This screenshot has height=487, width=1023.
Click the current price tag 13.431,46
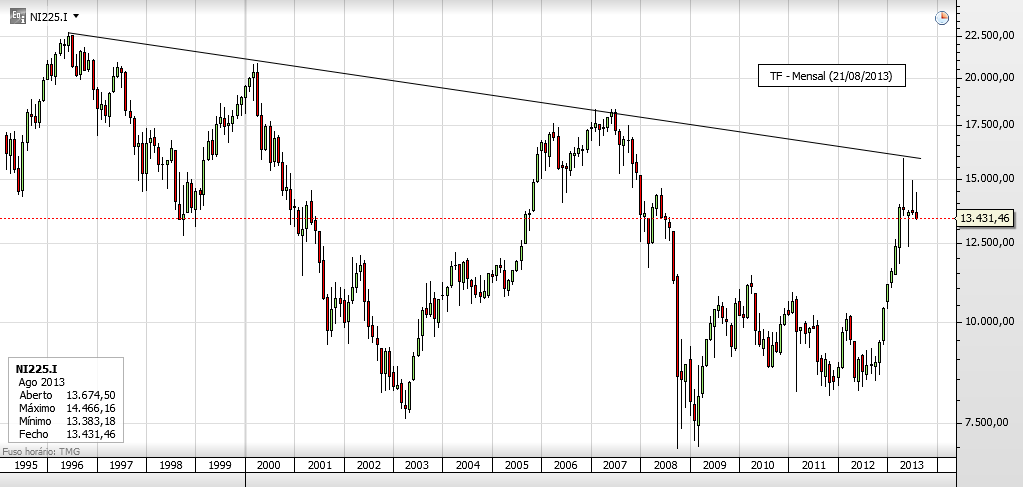[x=987, y=218]
